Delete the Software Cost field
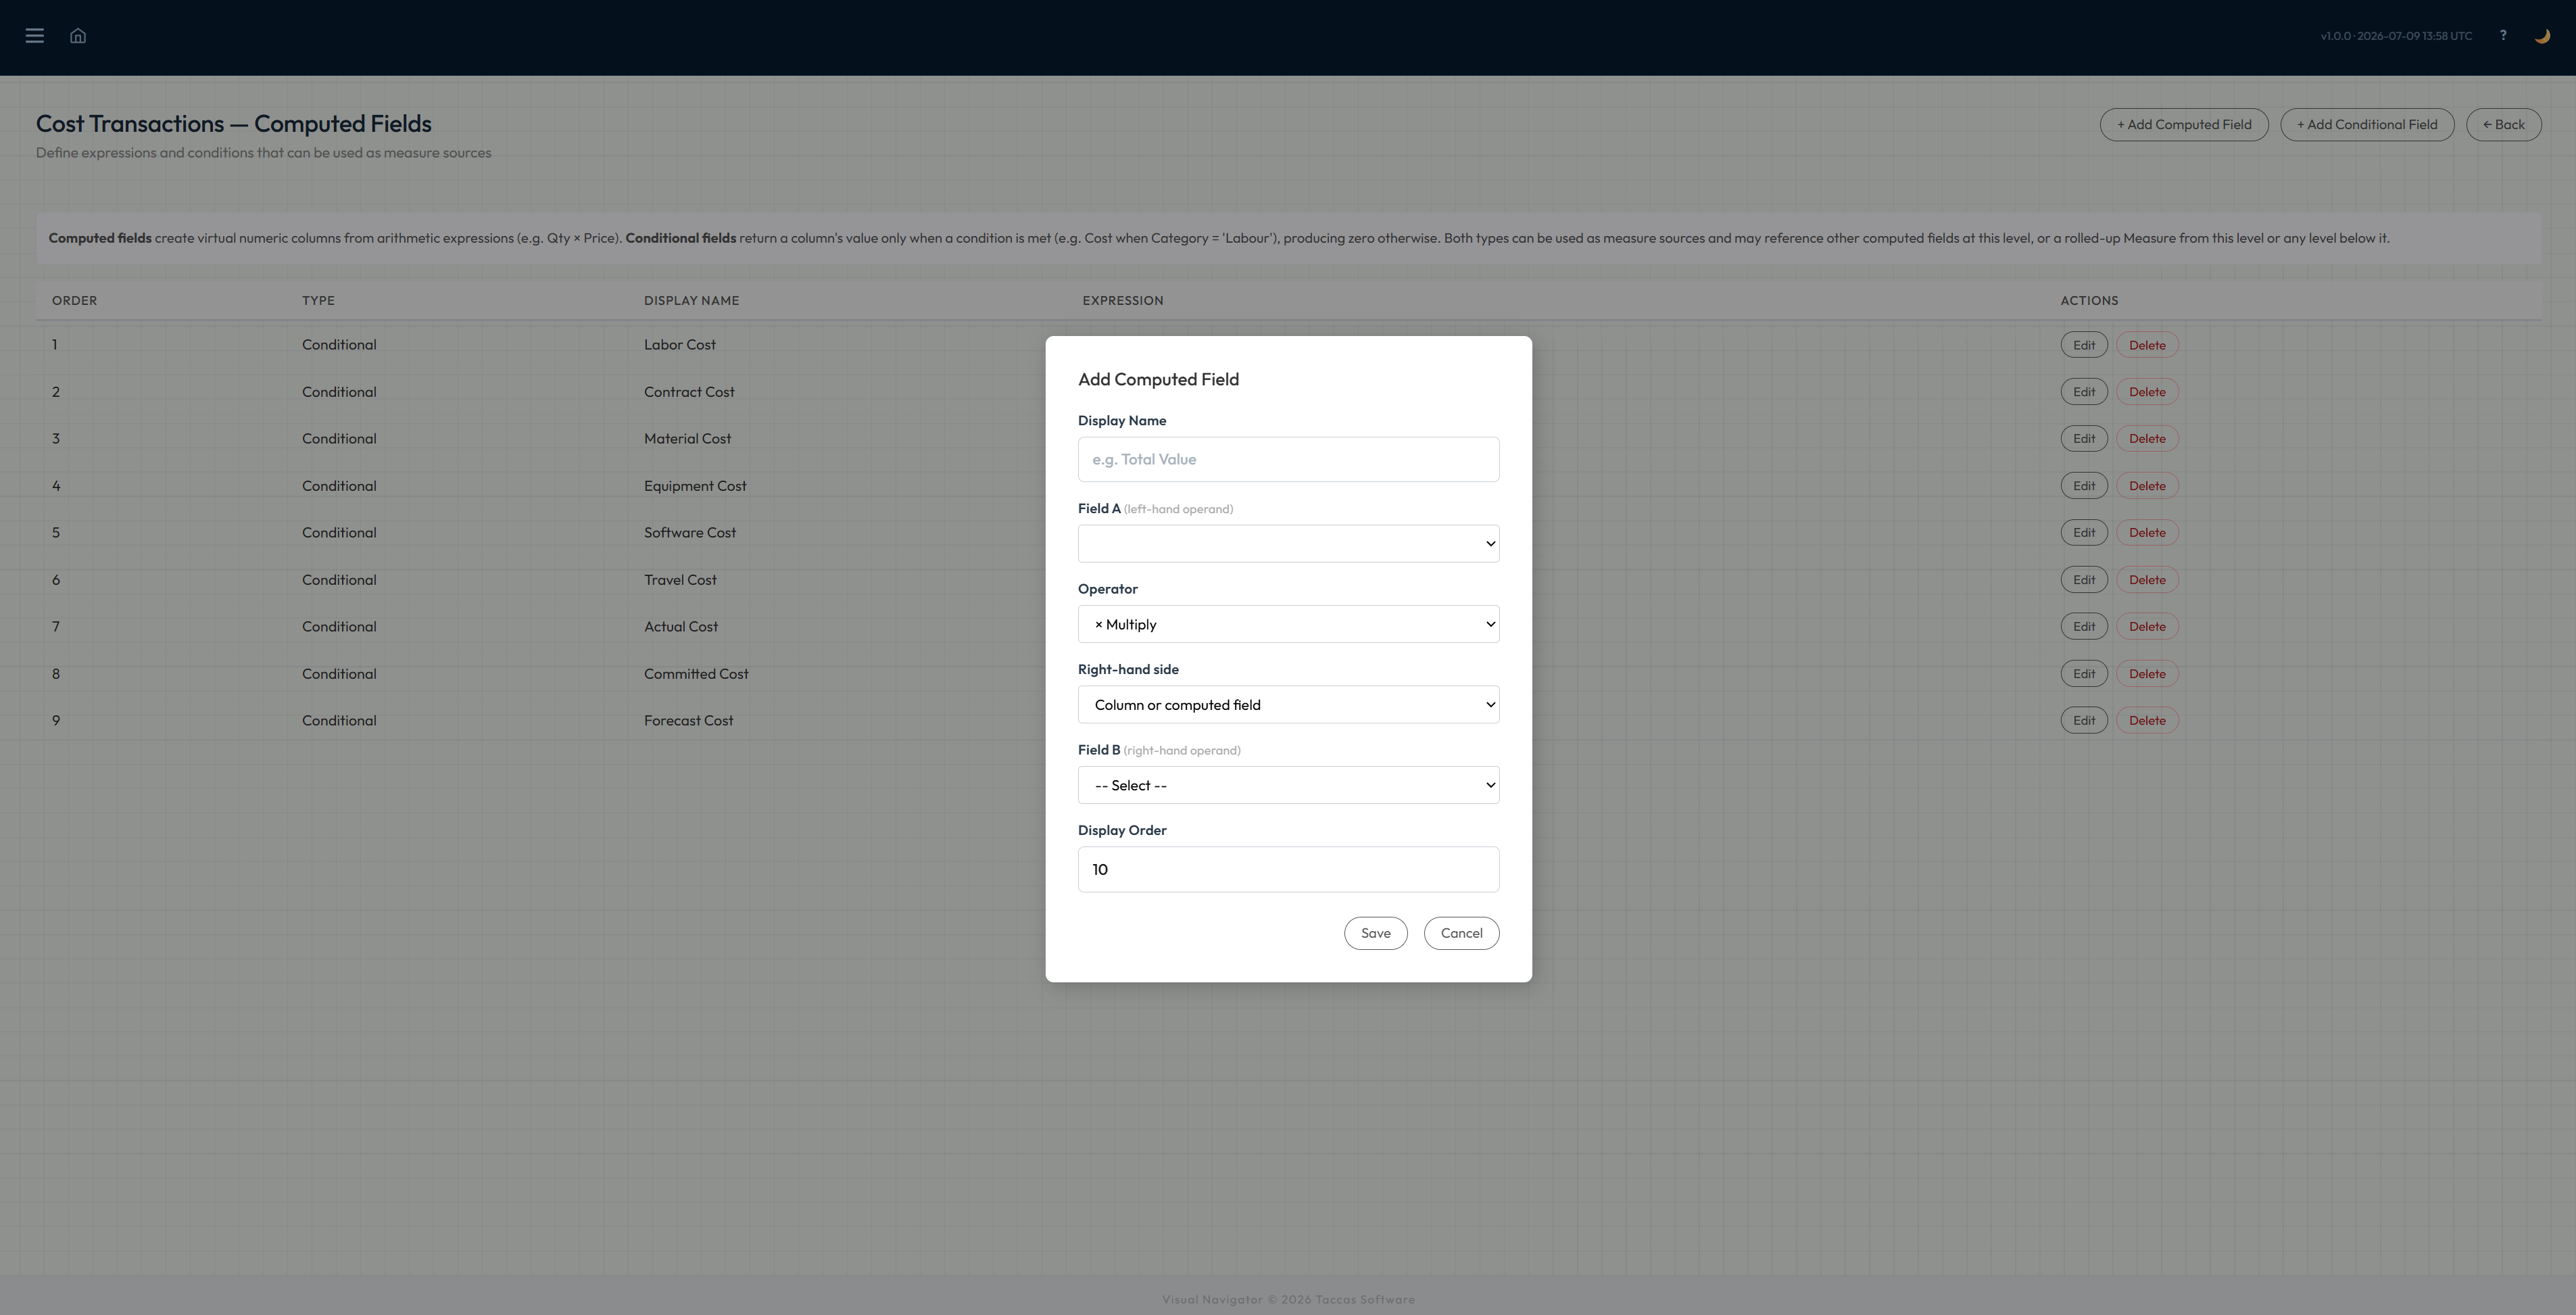The width and height of the screenshot is (2576, 1315). 2147,533
